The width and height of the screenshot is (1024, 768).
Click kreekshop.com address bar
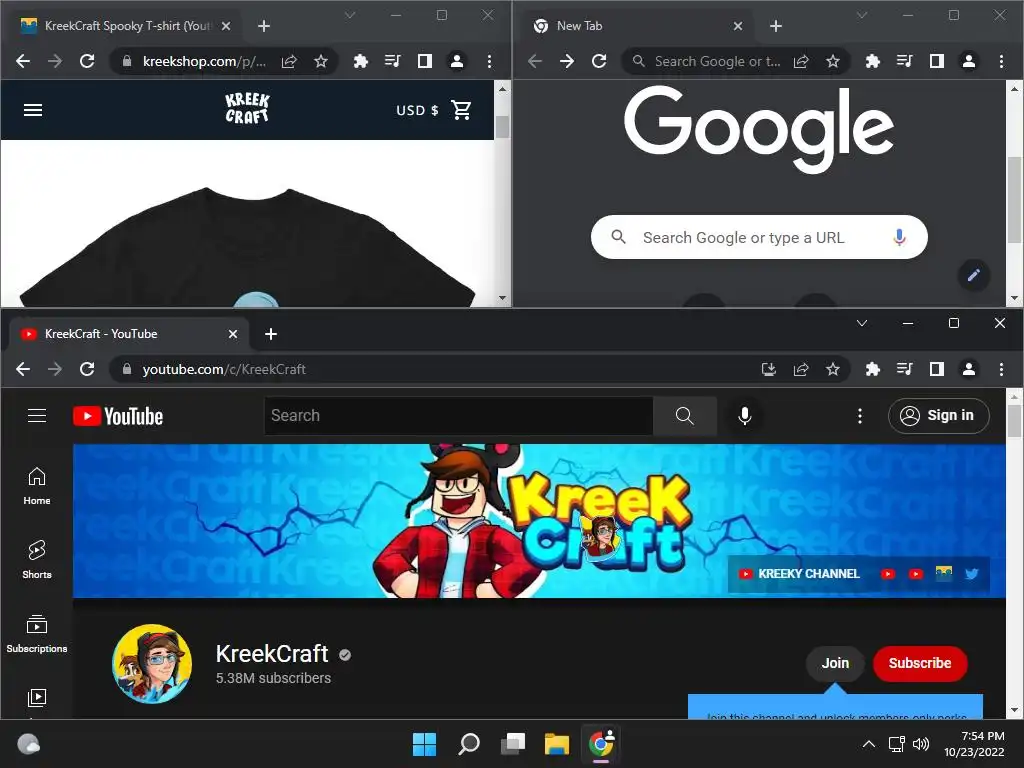[204, 61]
